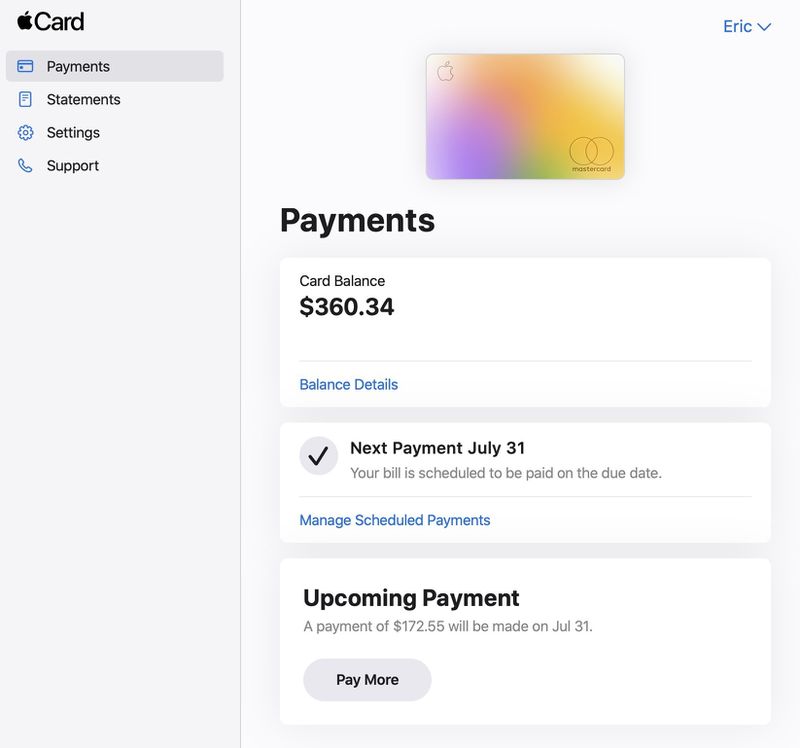Click the Eric account name
The height and width of the screenshot is (748, 800).
(x=738, y=26)
